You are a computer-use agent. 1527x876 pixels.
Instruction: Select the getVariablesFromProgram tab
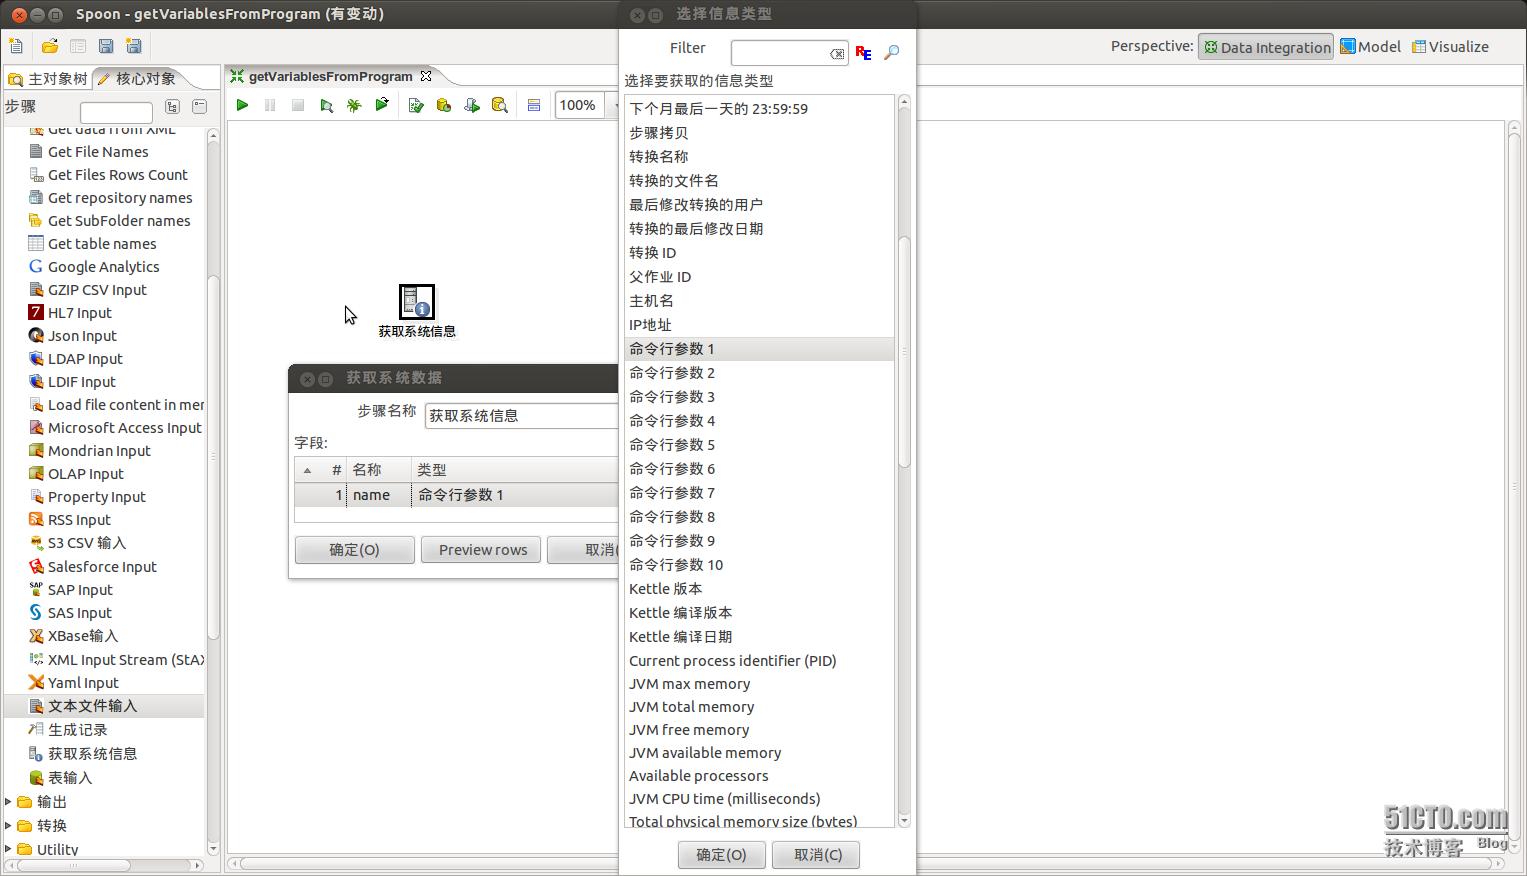click(331, 76)
